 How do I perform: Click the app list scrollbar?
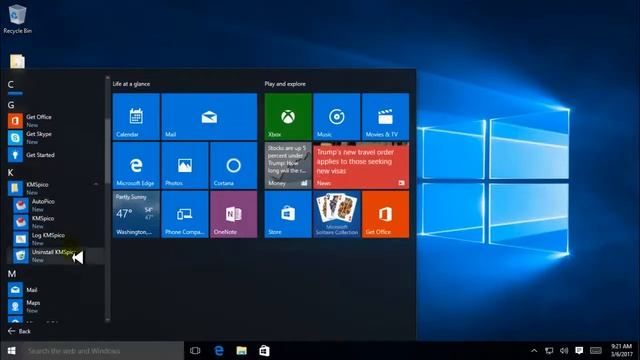click(107, 199)
